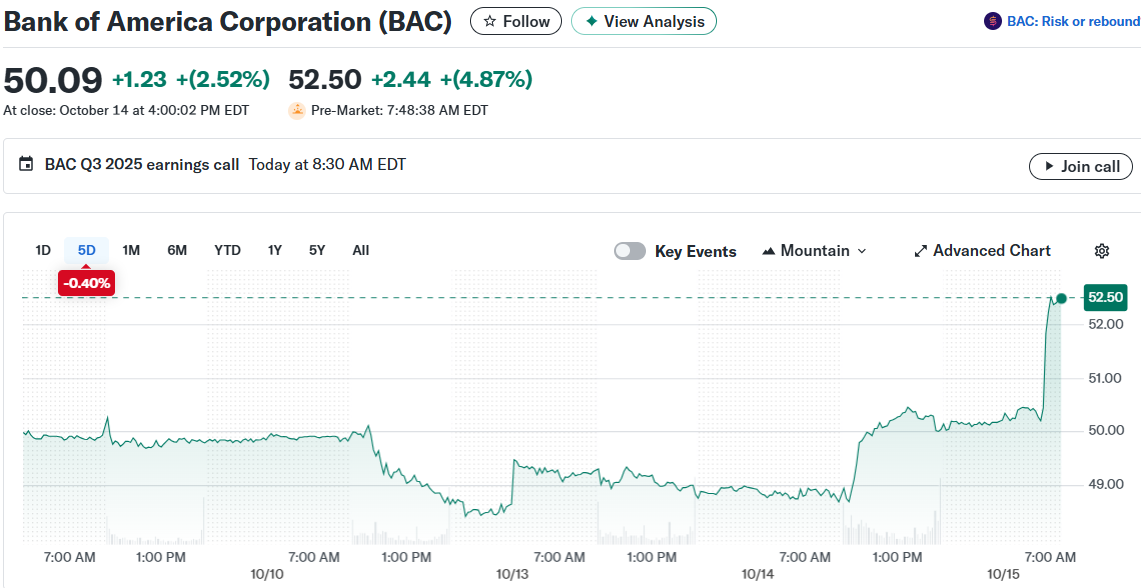Screen dimensions: 1141x588
Task: Open the Mountain chart type dropdown
Action: tap(814, 251)
